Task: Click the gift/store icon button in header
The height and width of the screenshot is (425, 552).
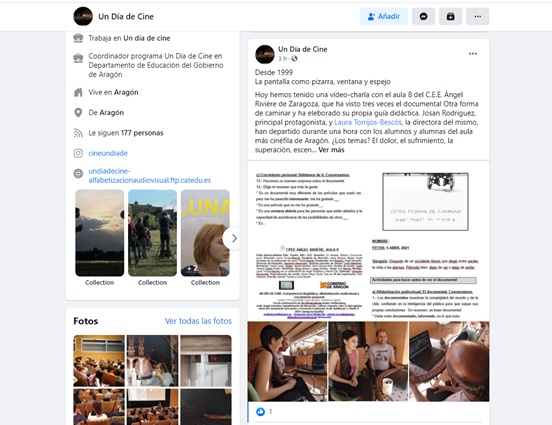Action: click(x=451, y=17)
